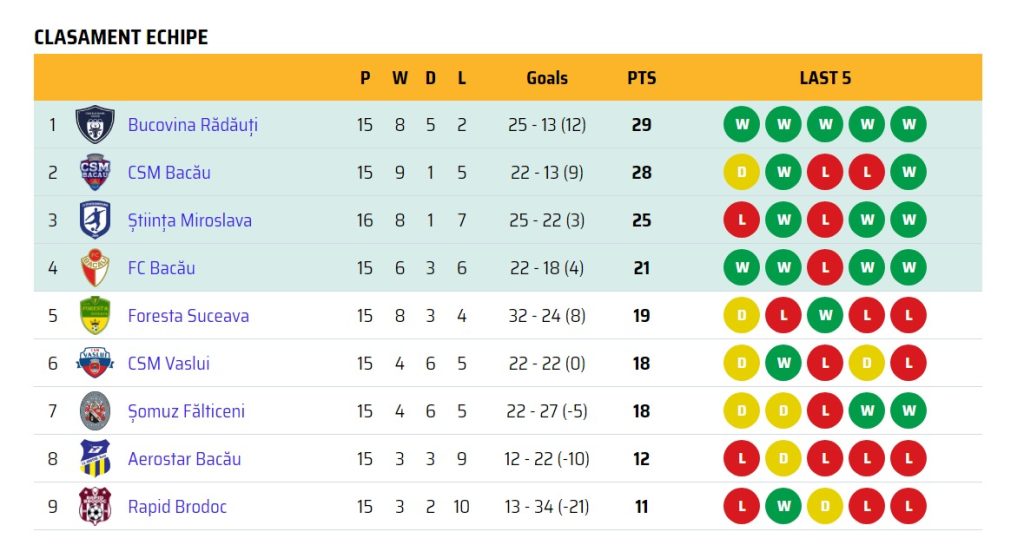This screenshot has width=1024, height=558.
Task: Click Foresta Suceava's green W result badge
Action: 825,316
